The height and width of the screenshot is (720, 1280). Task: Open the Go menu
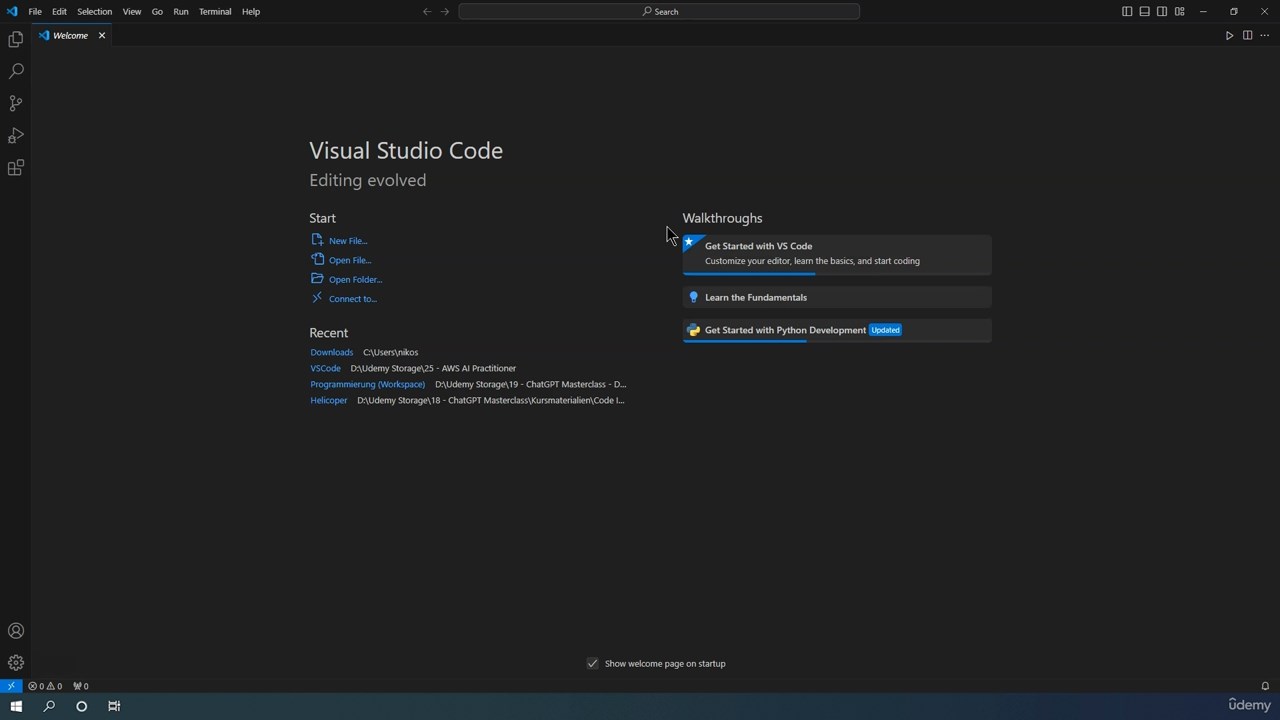[157, 12]
